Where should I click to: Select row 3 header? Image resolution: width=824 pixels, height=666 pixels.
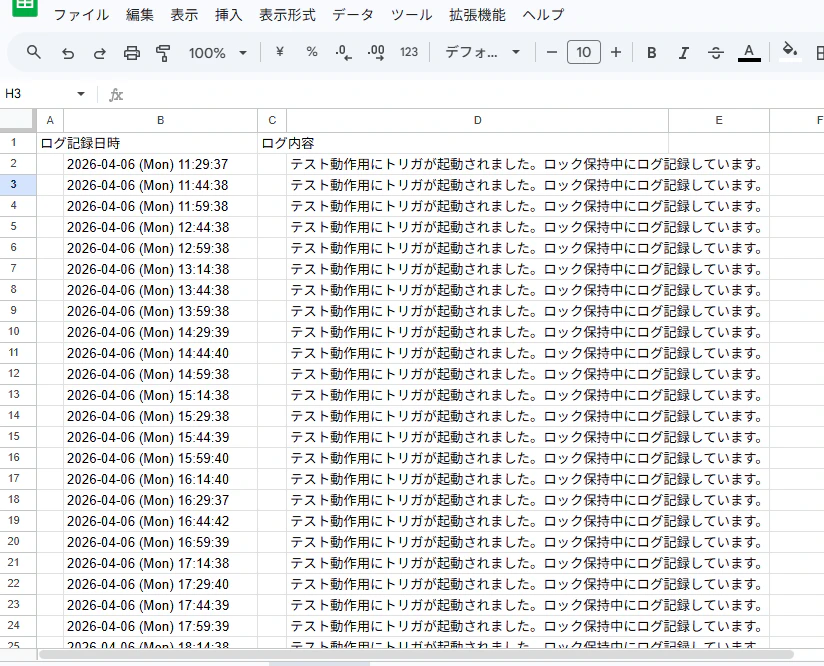click(18, 185)
